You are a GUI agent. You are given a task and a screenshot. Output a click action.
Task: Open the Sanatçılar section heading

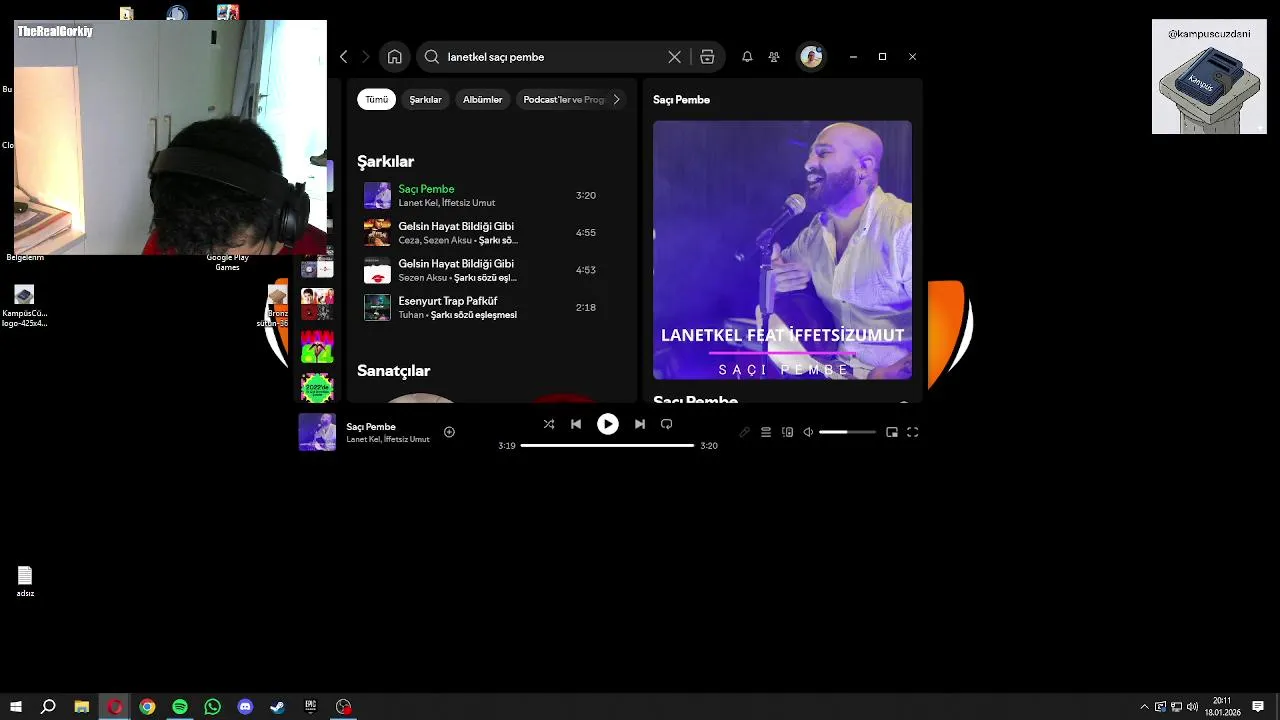point(393,371)
